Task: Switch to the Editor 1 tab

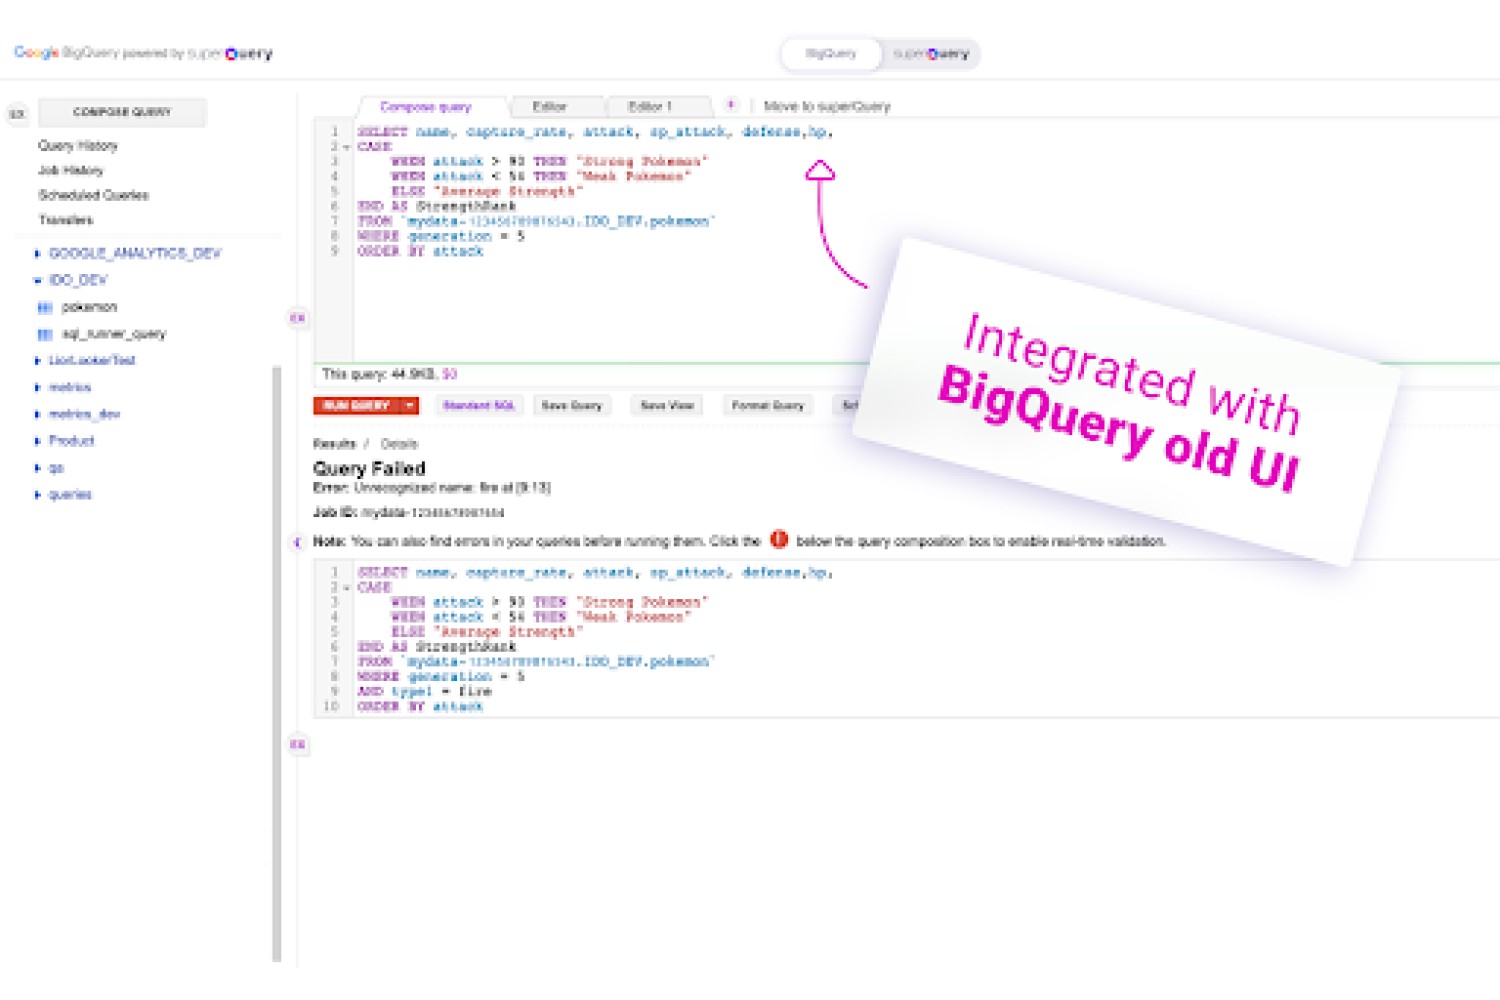Action: click(x=650, y=106)
